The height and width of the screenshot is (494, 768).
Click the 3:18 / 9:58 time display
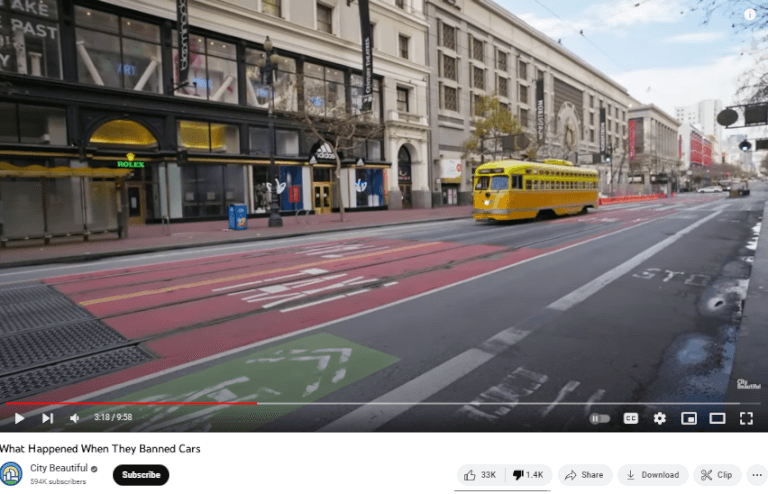point(113,417)
